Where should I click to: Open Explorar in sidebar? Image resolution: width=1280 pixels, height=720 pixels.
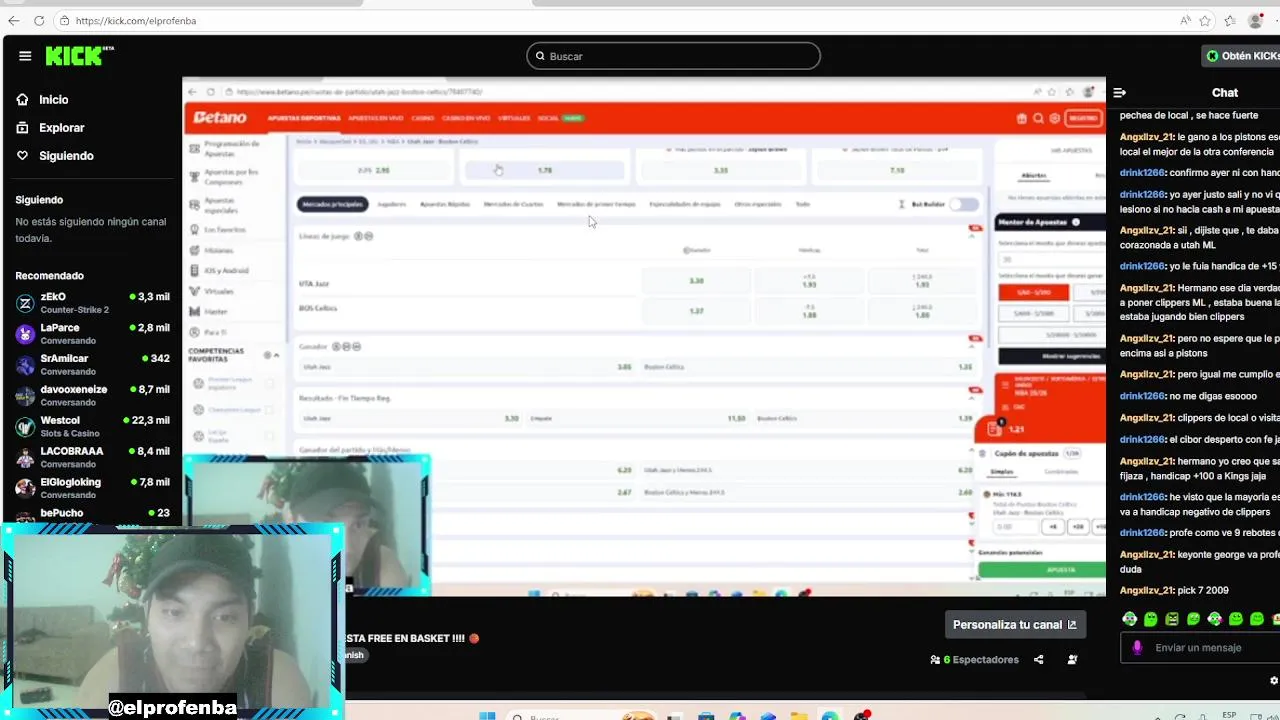61,128
